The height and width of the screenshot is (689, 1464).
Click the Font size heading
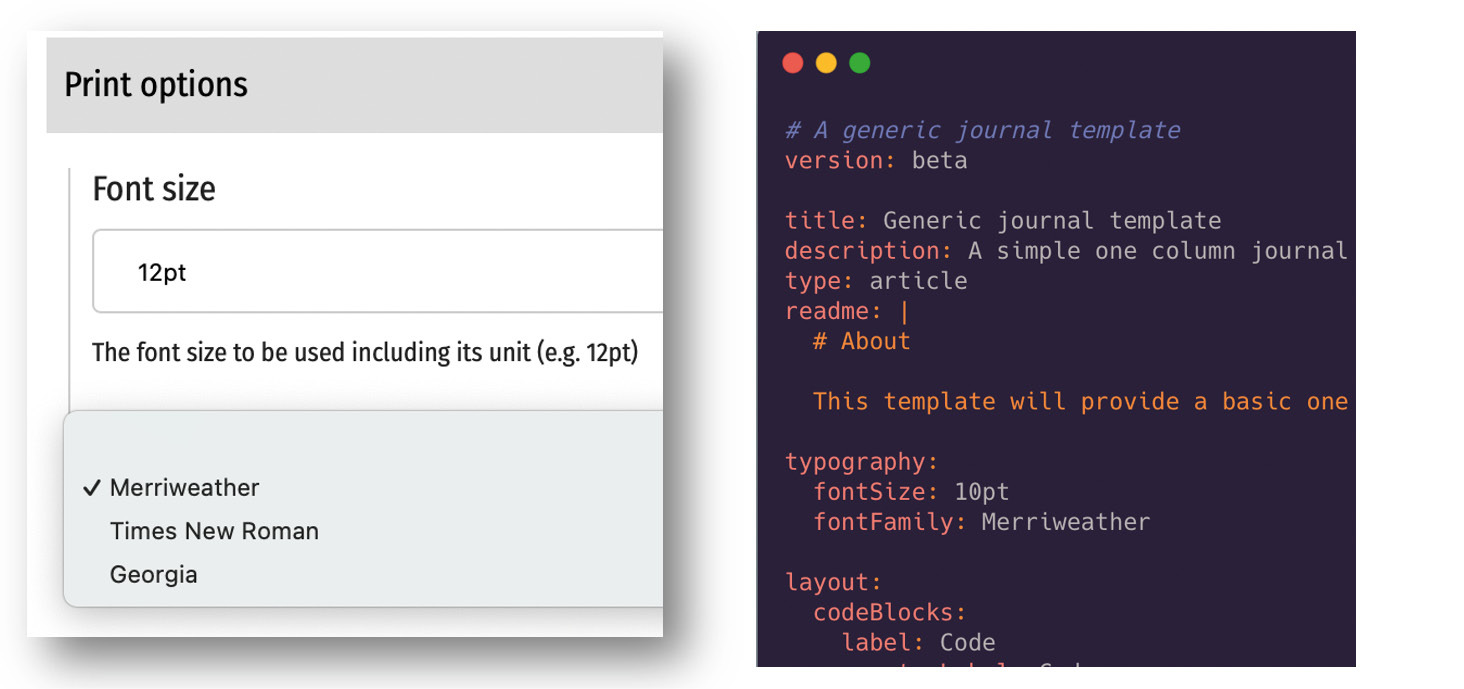pyautogui.click(x=154, y=189)
